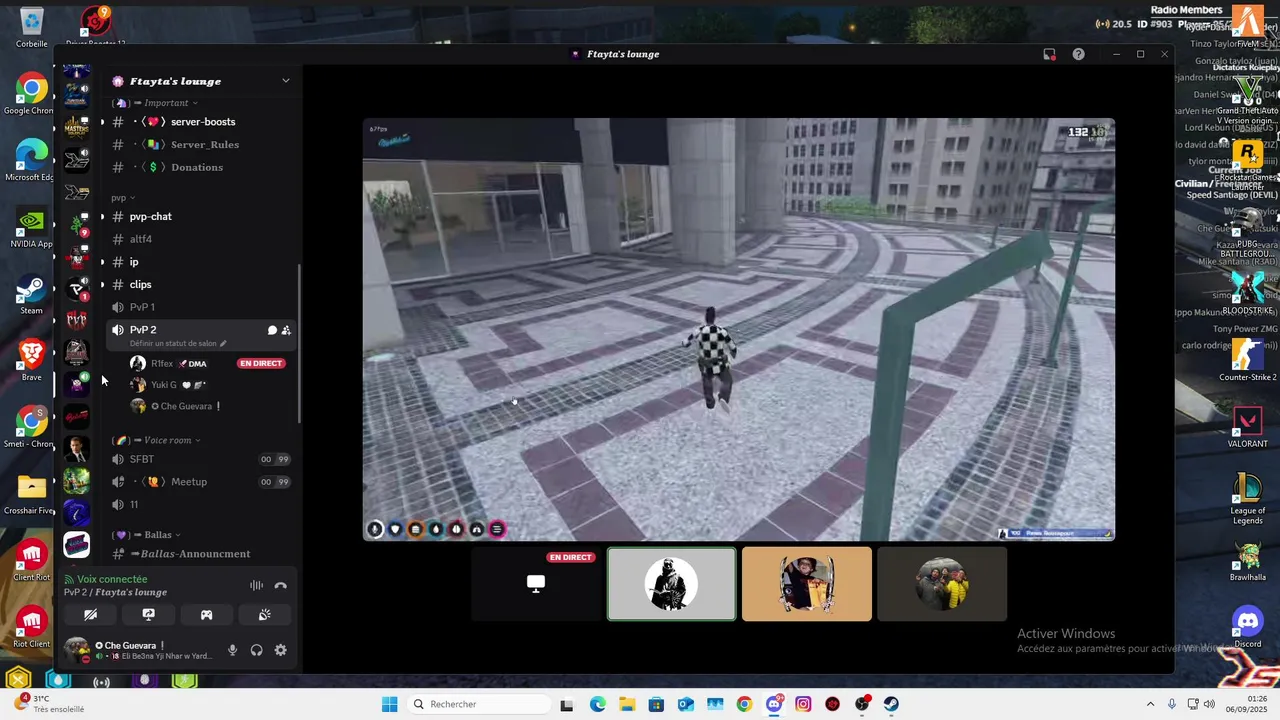Disconnect from the voice channel

click(281, 585)
